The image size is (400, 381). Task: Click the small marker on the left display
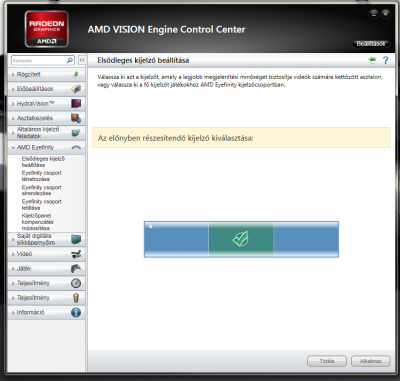tap(151, 226)
